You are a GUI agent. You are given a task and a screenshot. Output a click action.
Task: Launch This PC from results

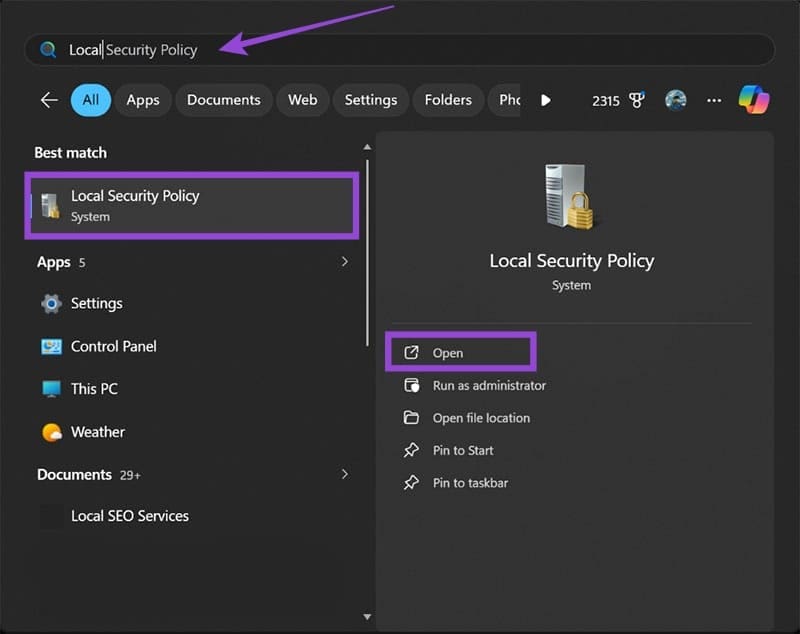pyautogui.click(x=94, y=389)
